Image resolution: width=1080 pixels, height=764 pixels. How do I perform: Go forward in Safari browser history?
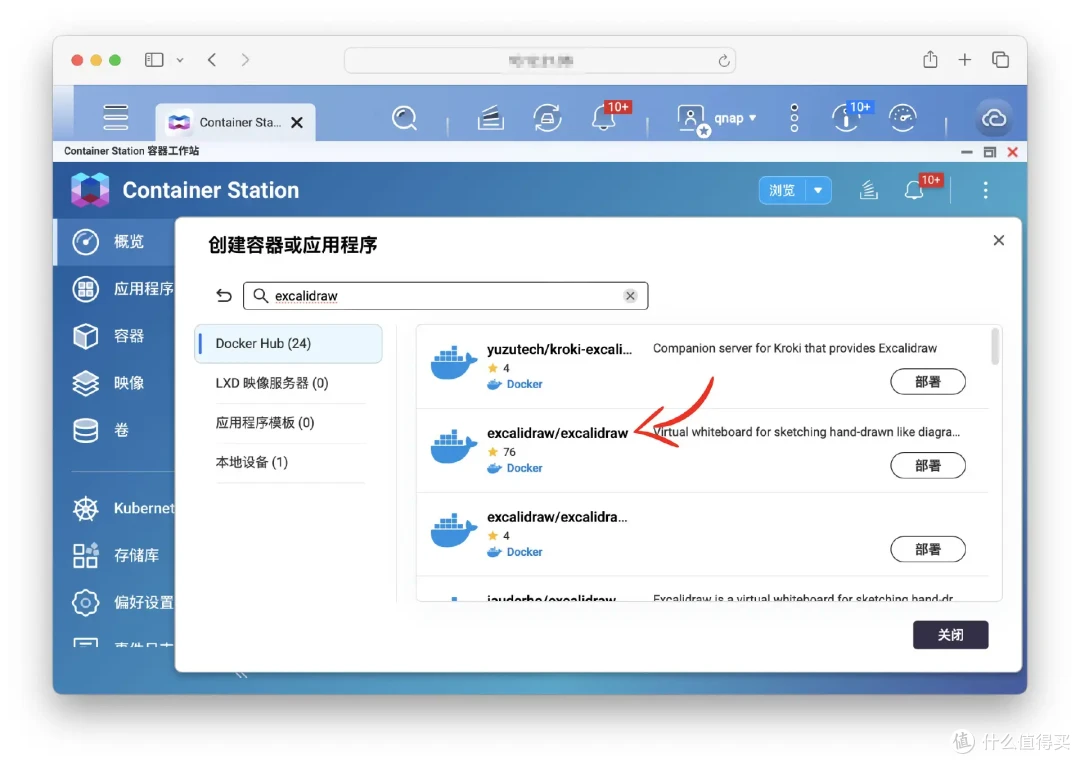click(245, 60)
